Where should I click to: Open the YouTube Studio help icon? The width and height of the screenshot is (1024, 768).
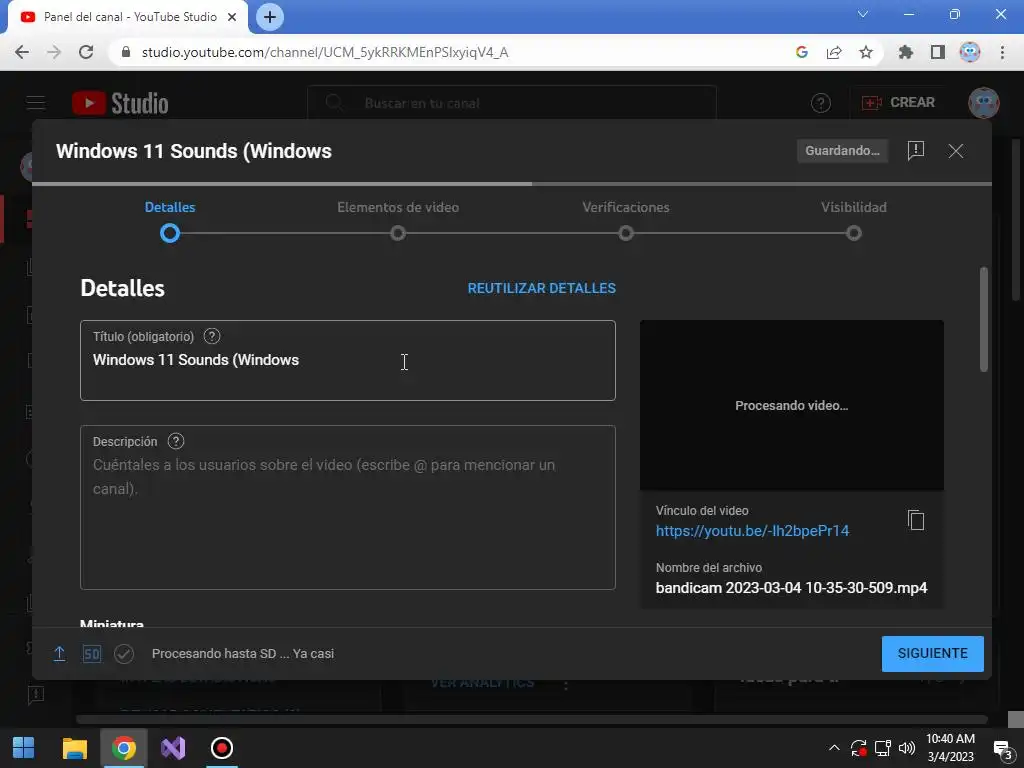tap(820, 103)
